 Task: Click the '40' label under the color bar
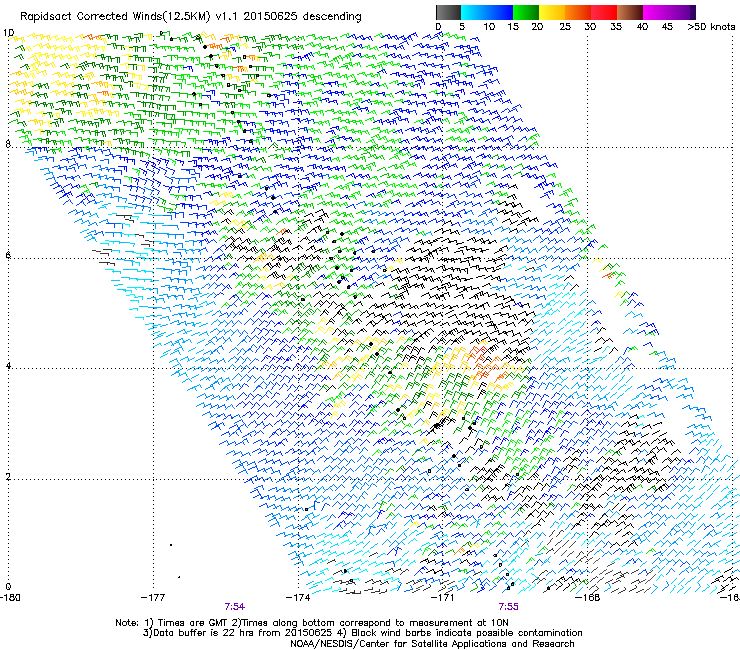click(x=642, y=27)
